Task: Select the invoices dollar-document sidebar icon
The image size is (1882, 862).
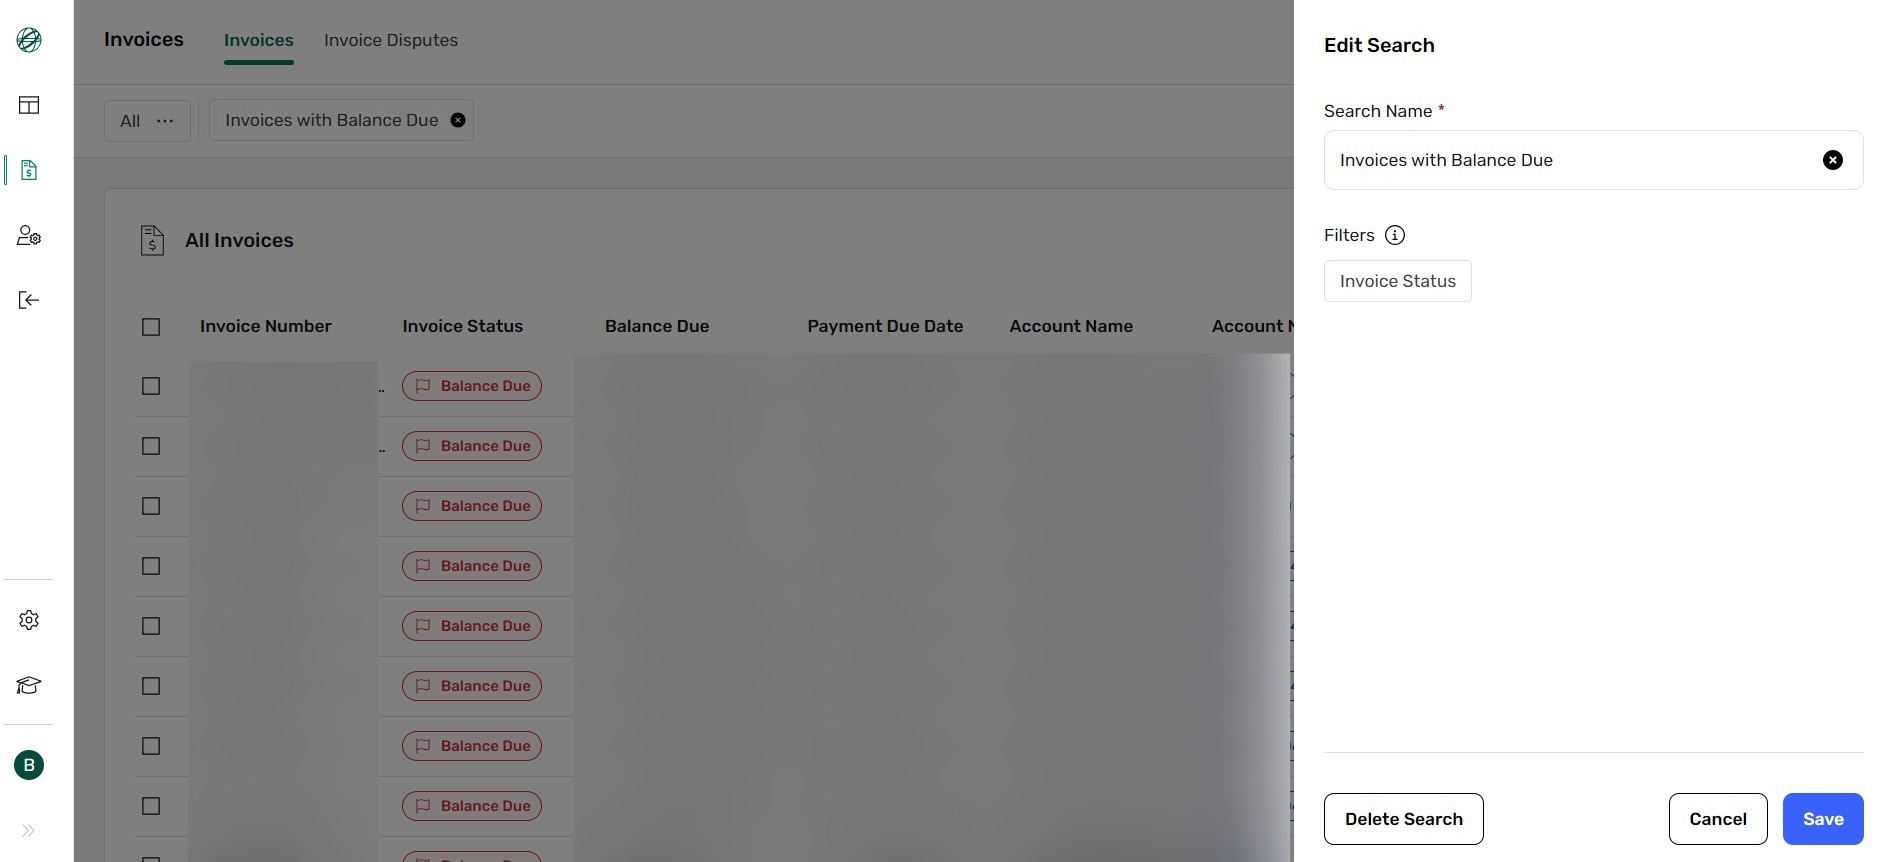Action: click(x=29, y=170)
